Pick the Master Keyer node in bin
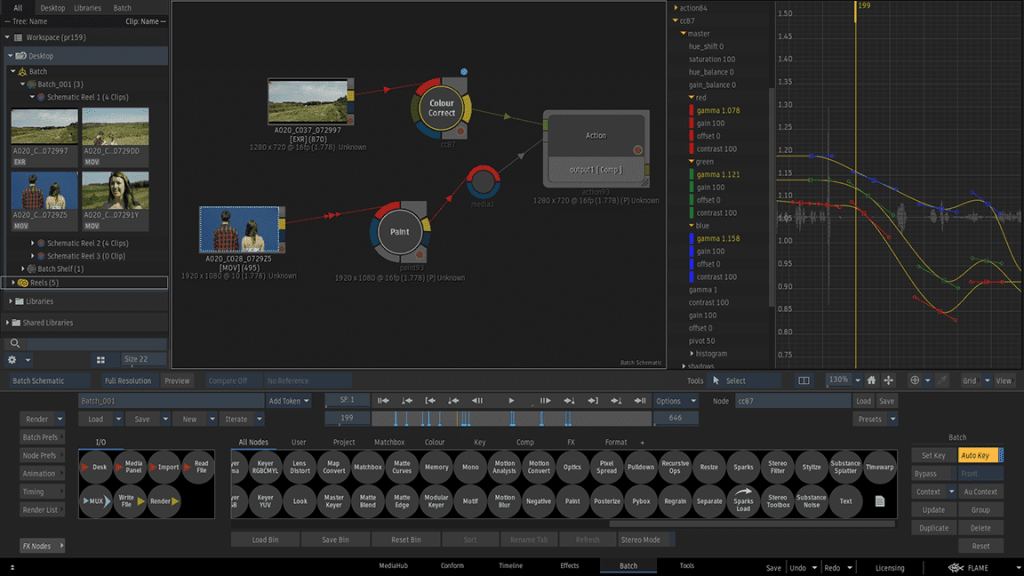This screenshot has width=1024, height=576. [333, 501]
